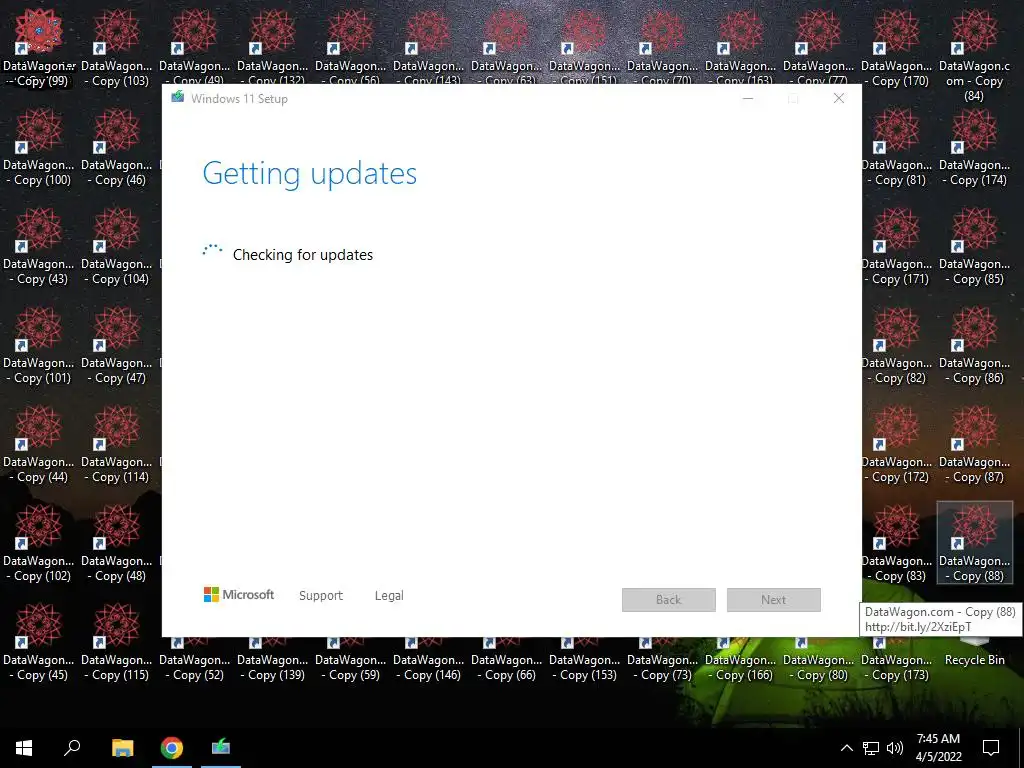The image size is (1024, 768).
Task: Show hidden system tray icons
Action: click(x=846, y=748)
